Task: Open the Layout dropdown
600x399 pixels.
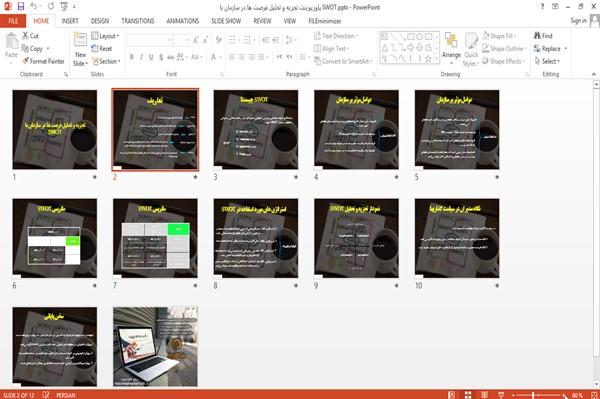Action: pyautogui.click(x=106, y=36)
